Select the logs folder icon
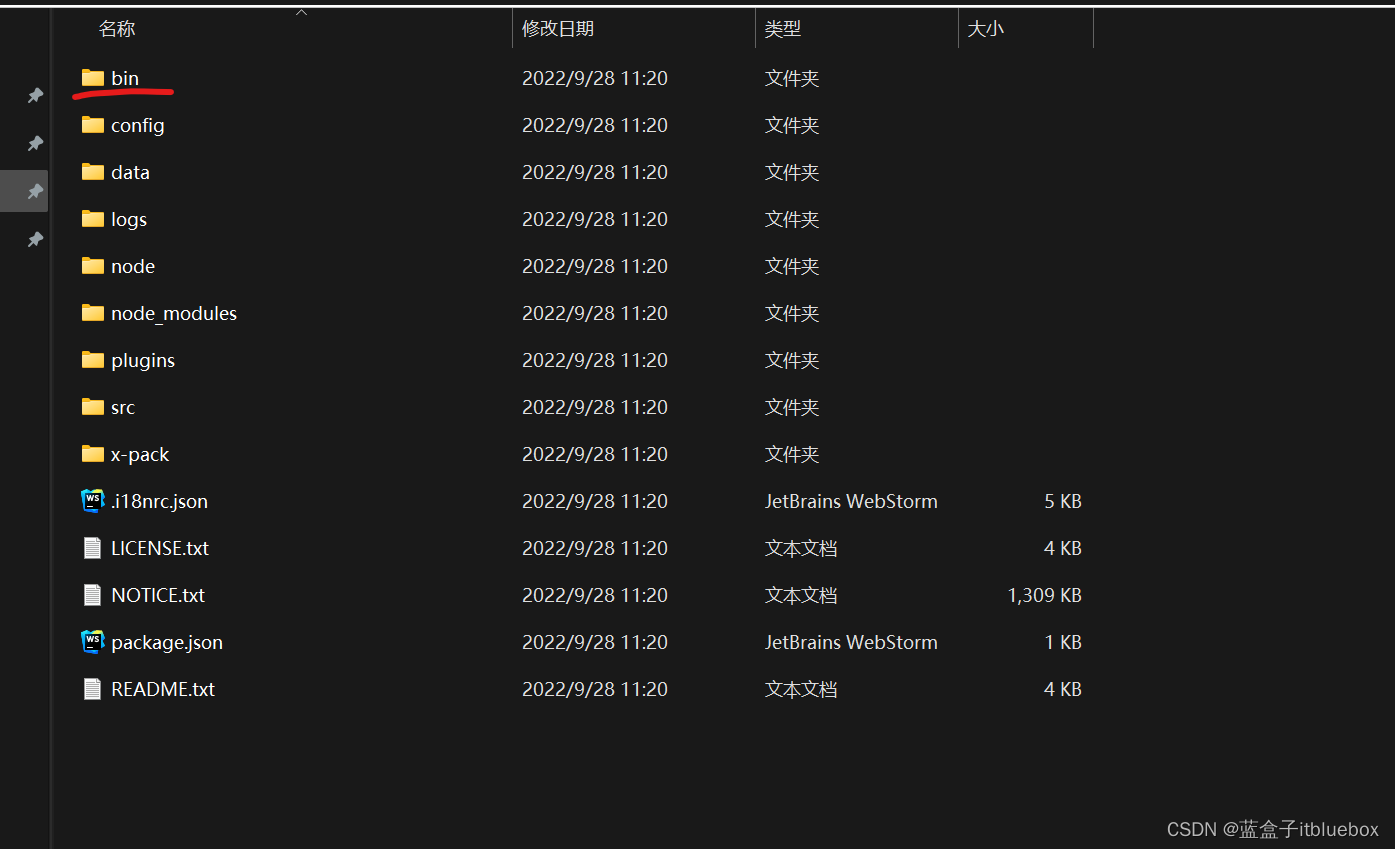This screenshot has width=1395, height=849. (93, 219)
